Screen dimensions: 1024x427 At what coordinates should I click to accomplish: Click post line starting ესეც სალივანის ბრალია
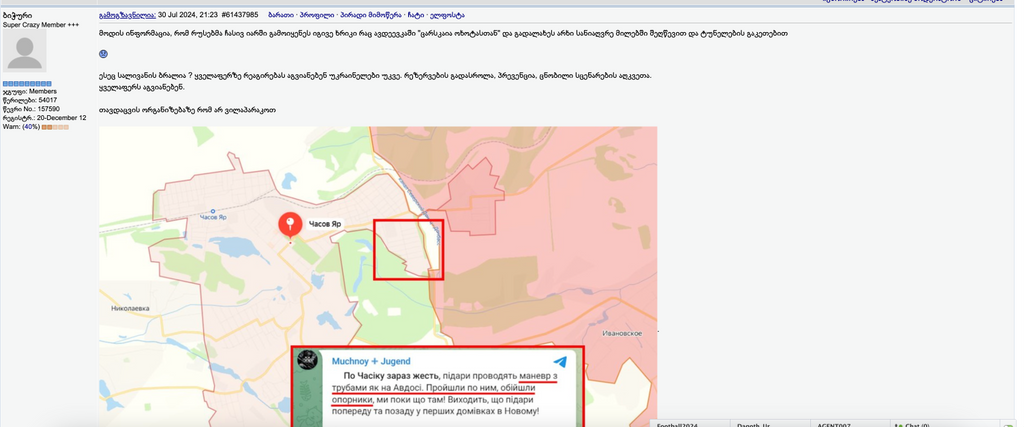point(375,76)
